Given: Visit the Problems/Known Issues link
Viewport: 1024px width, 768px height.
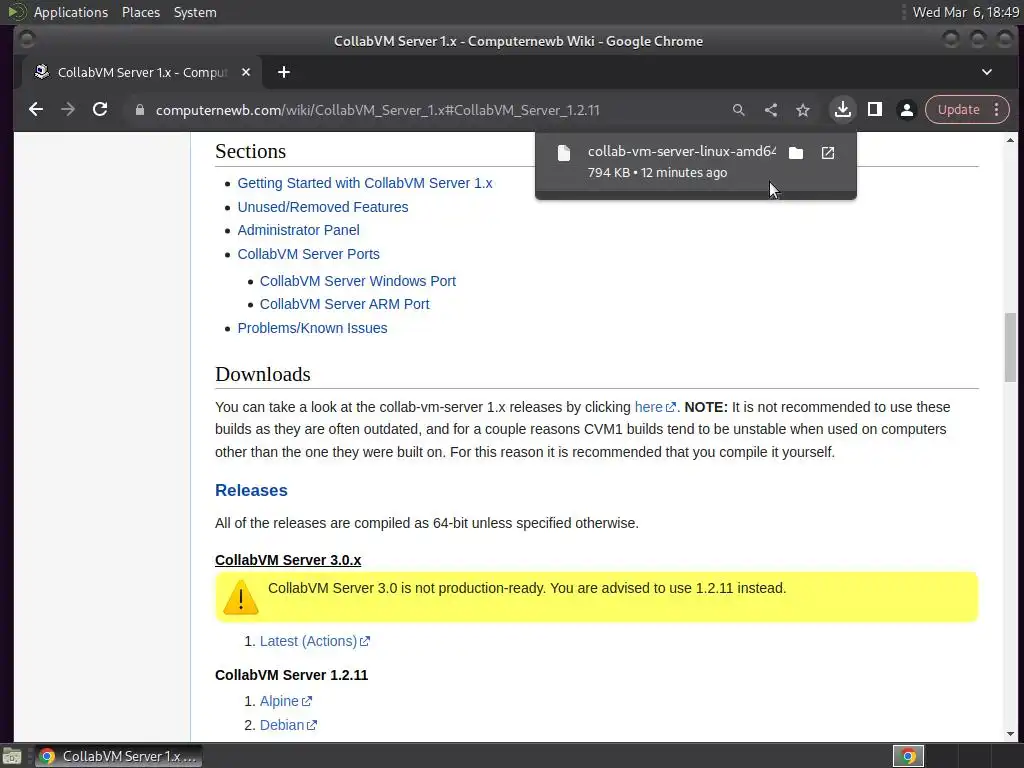Looking at the screenshot, I should (x=312, y=328).
